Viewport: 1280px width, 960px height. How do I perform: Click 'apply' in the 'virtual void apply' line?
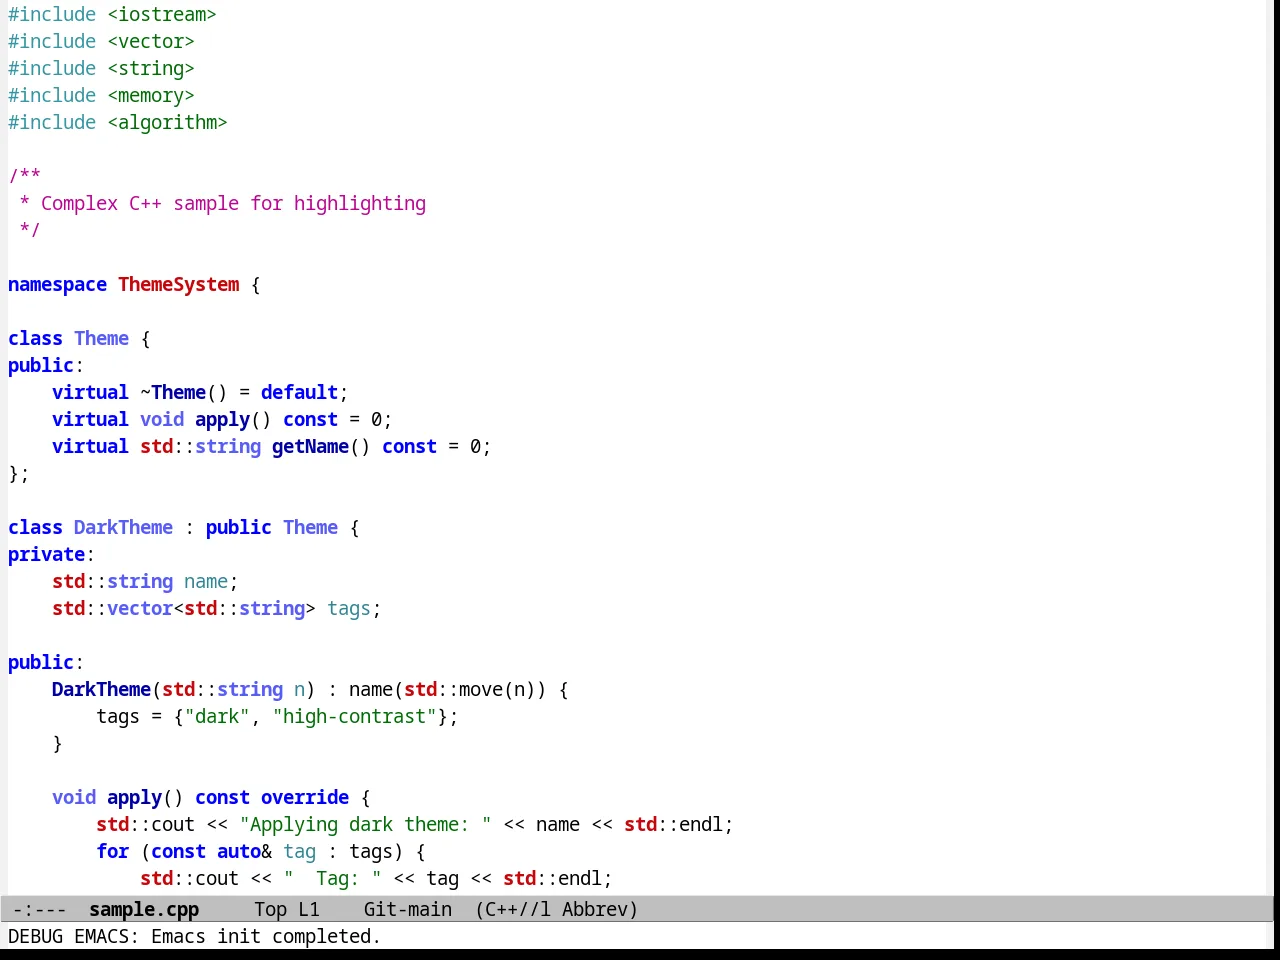(223, 419)
